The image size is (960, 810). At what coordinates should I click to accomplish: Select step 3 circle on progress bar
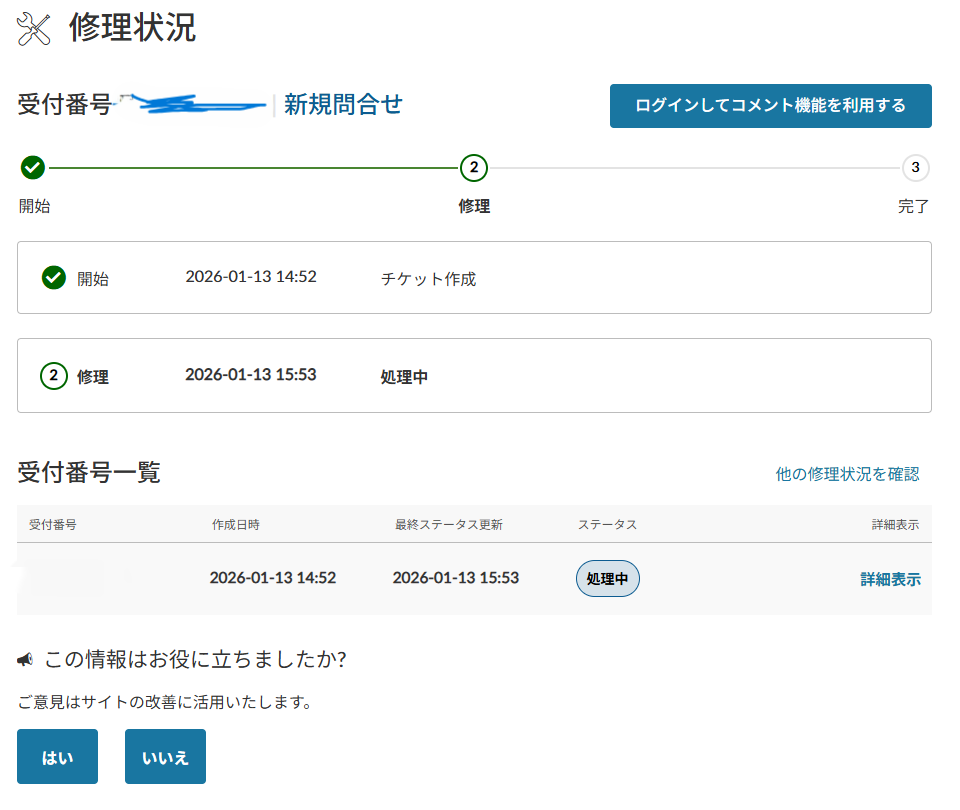[x=915, y=167]
